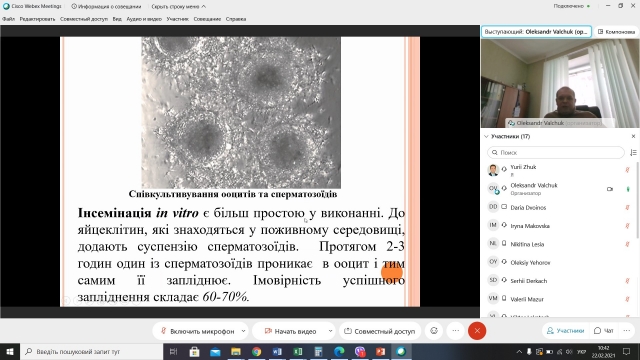Screen dimensions: 640x360
Task: Toggle the Участники panel button
Action: pos(566,331)
